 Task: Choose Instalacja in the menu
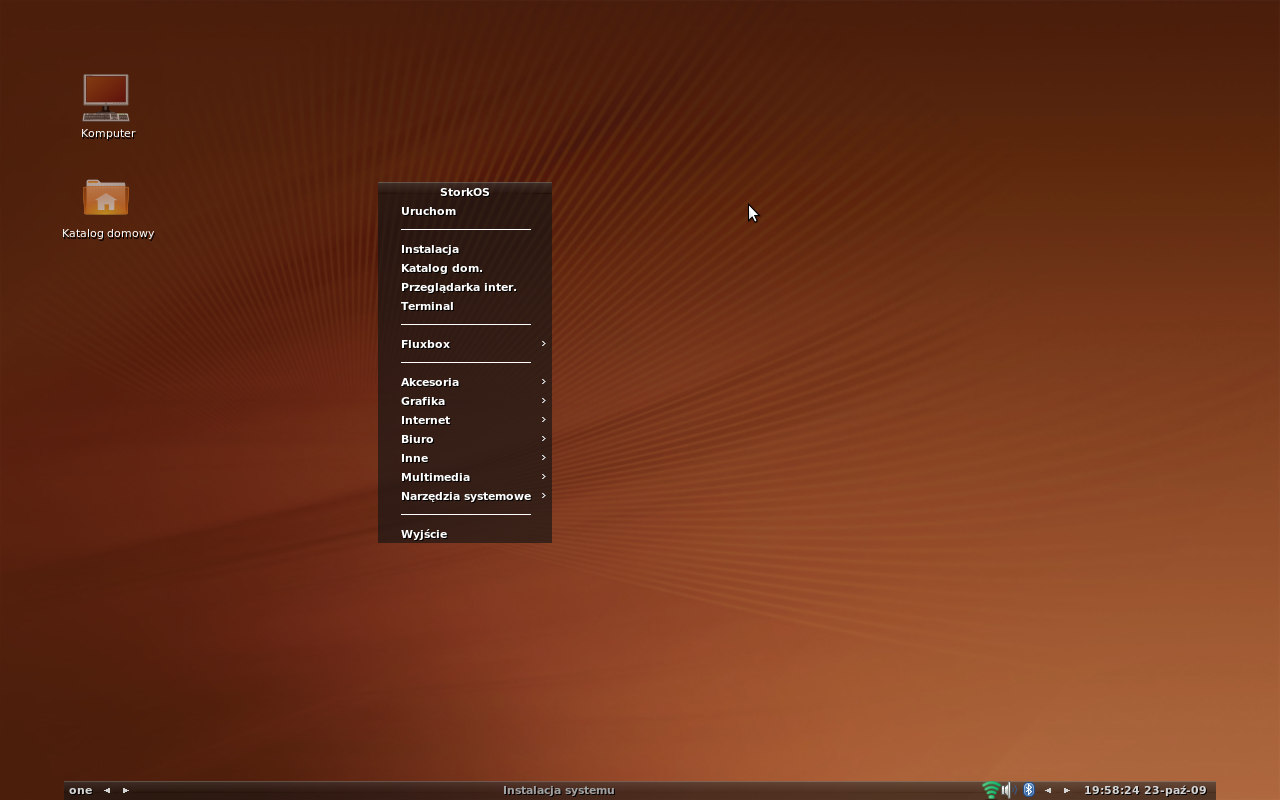click(x=430, y=249)
